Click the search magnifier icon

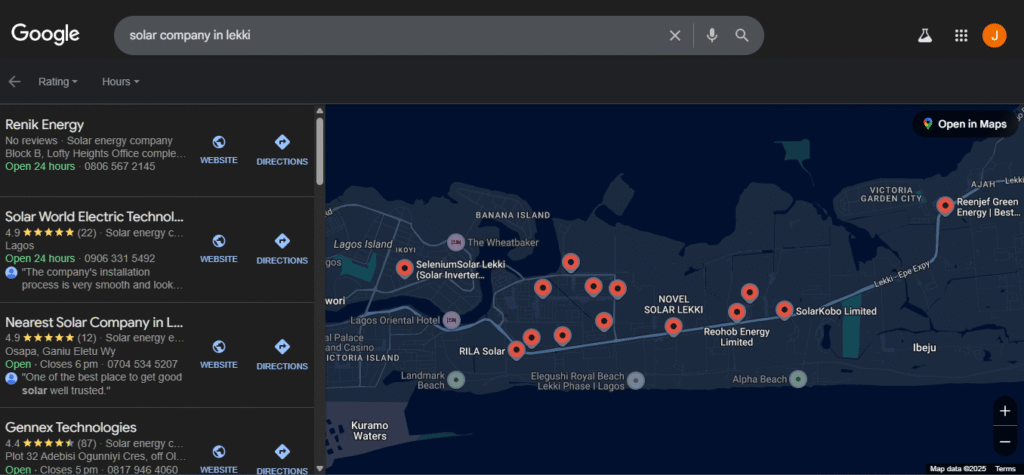coord(742,35)
